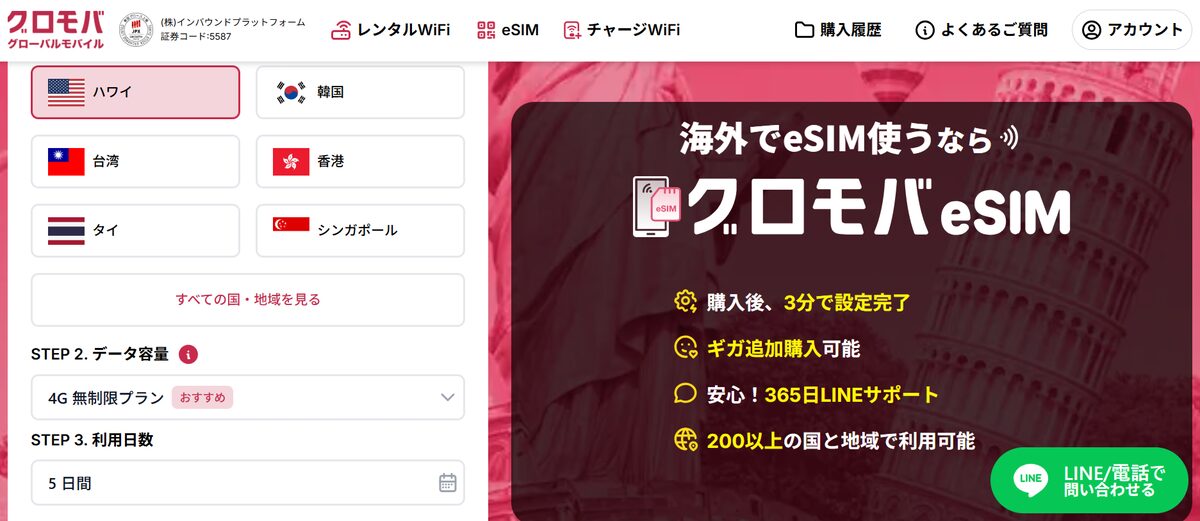Open the 4G 無制限プラン dropdown
The image size is (1200, 521).
click(248, 398)
